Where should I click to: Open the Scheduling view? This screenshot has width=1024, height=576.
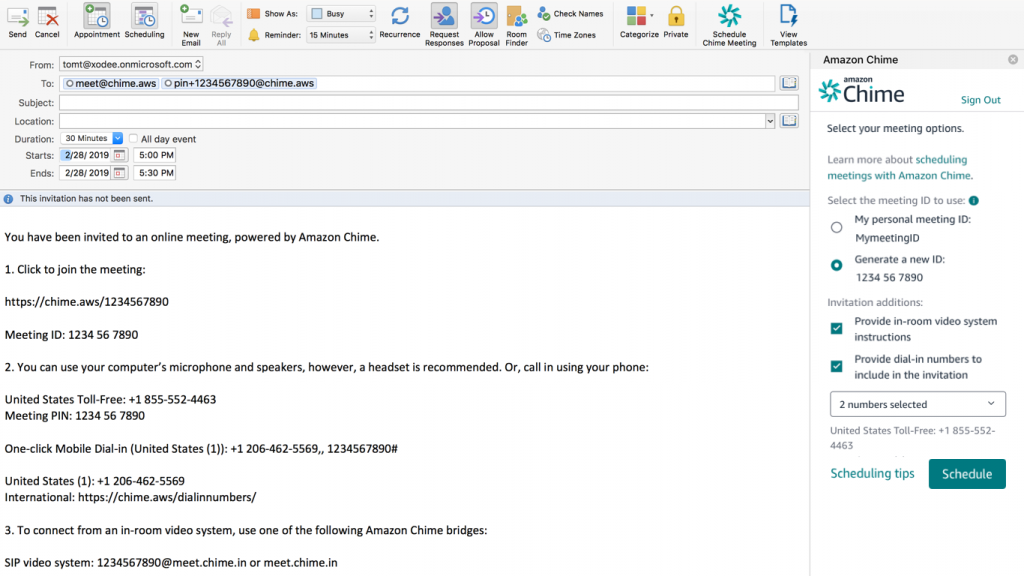click(x=144, y=22)
